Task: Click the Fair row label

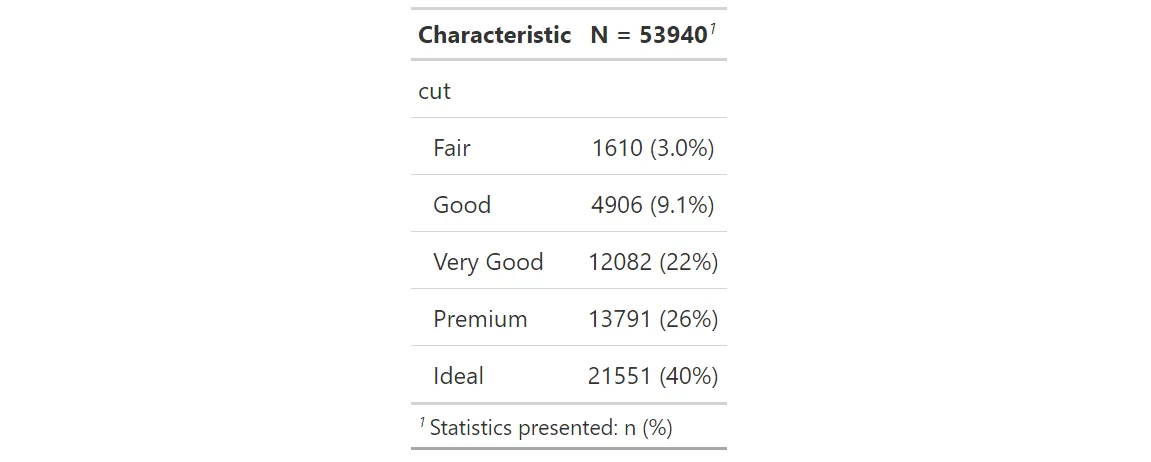Action: tap(451, 148)
